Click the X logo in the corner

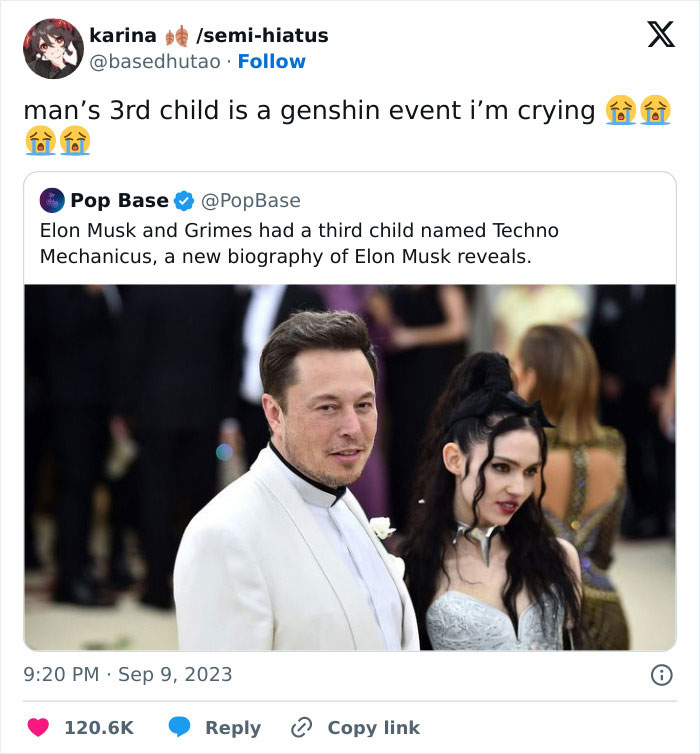tap(660, 35)
